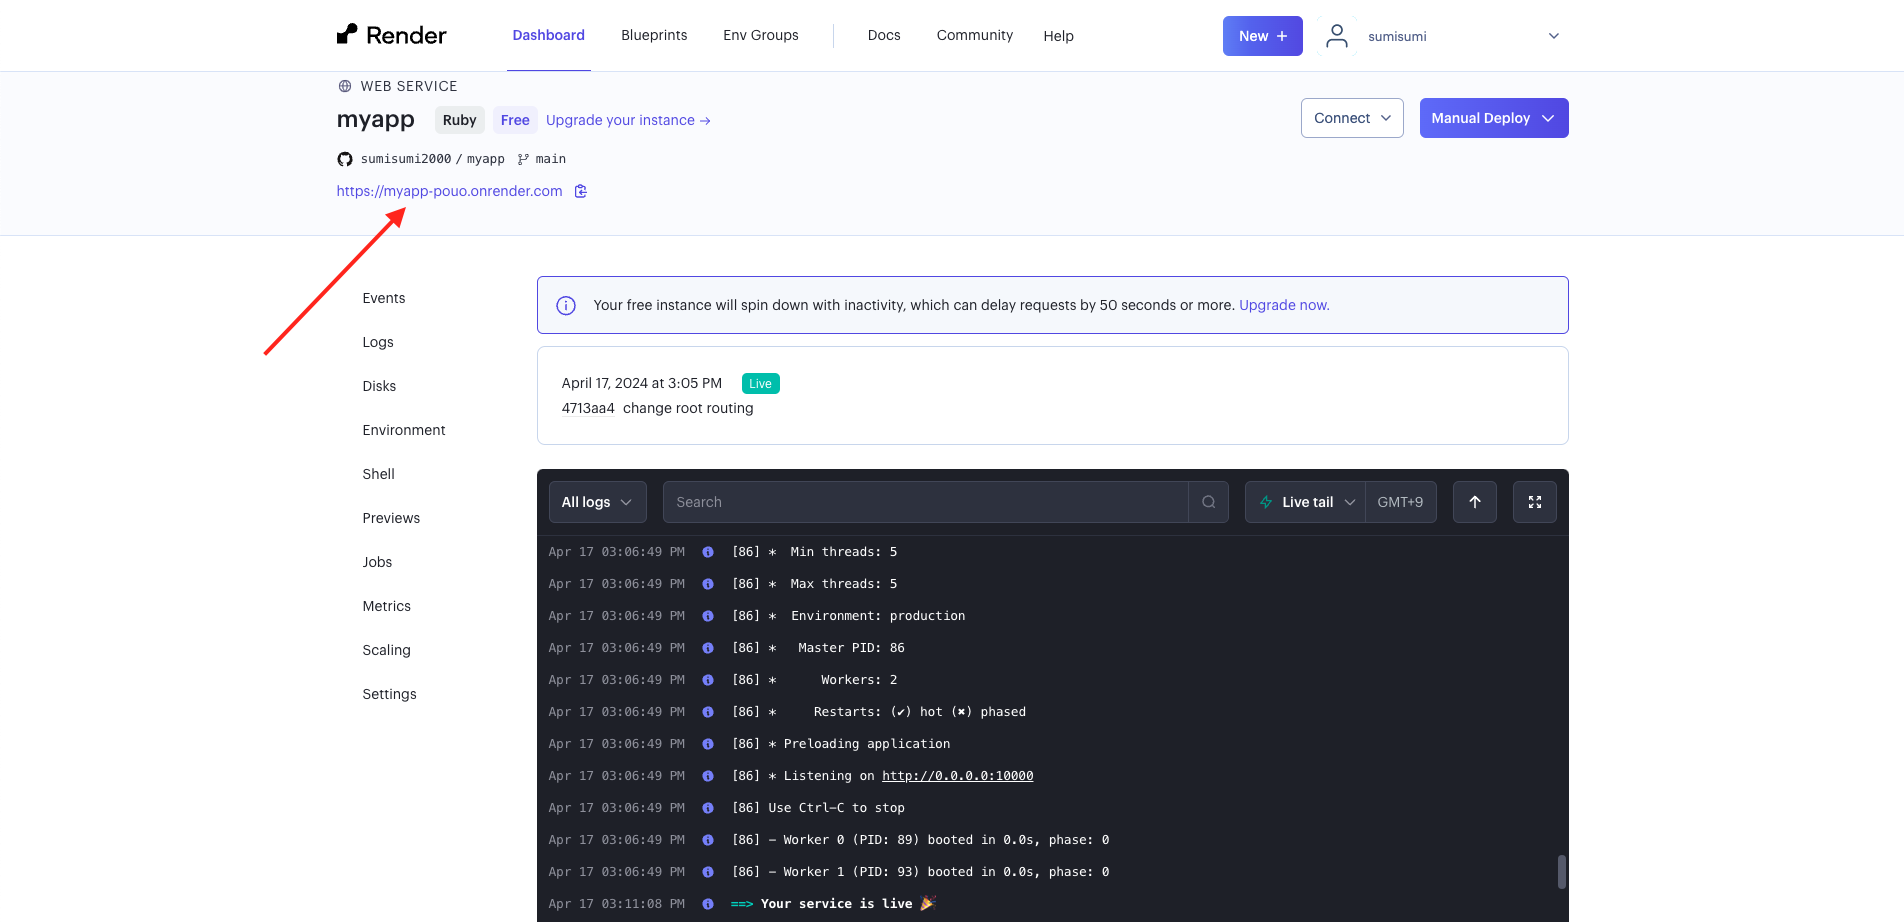Click the GitHub icon beside sumisumi2000 / myapp
Image resolution: width=1904 pixels, height=922 pixels.
point(345,159)
